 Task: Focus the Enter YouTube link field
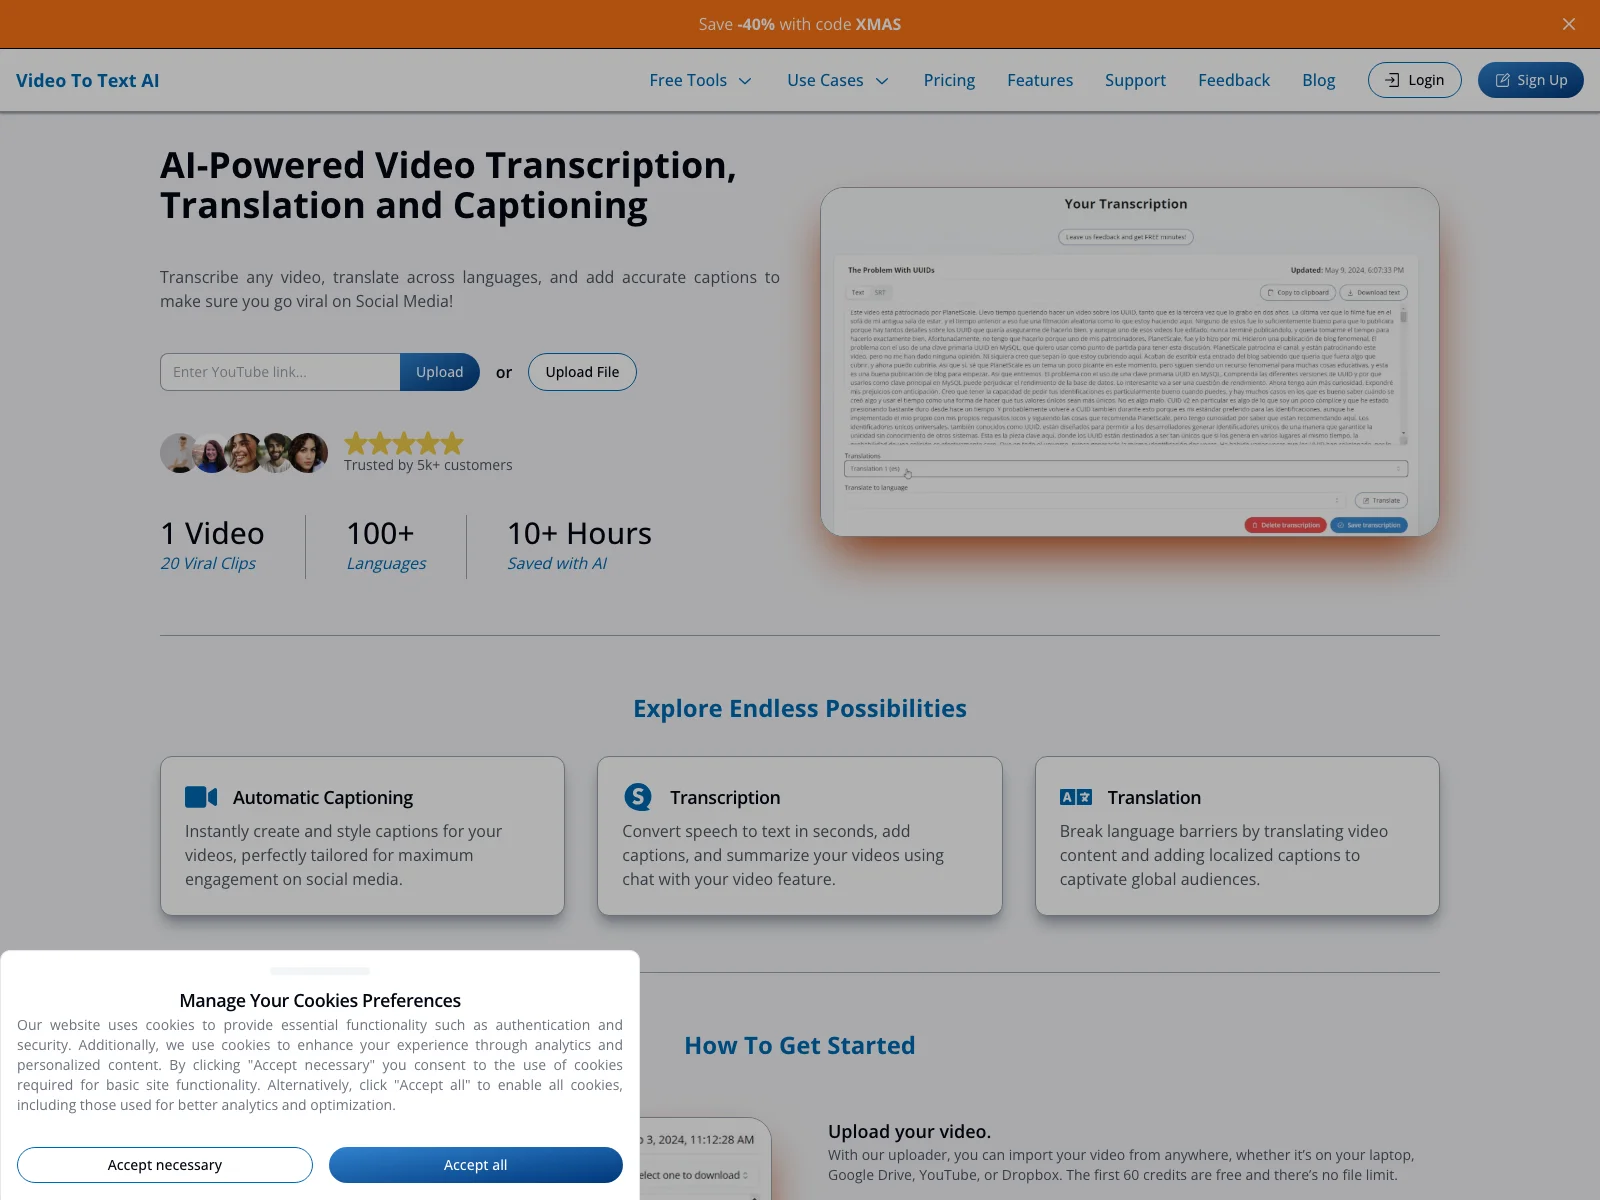click(x=280, y=372)
